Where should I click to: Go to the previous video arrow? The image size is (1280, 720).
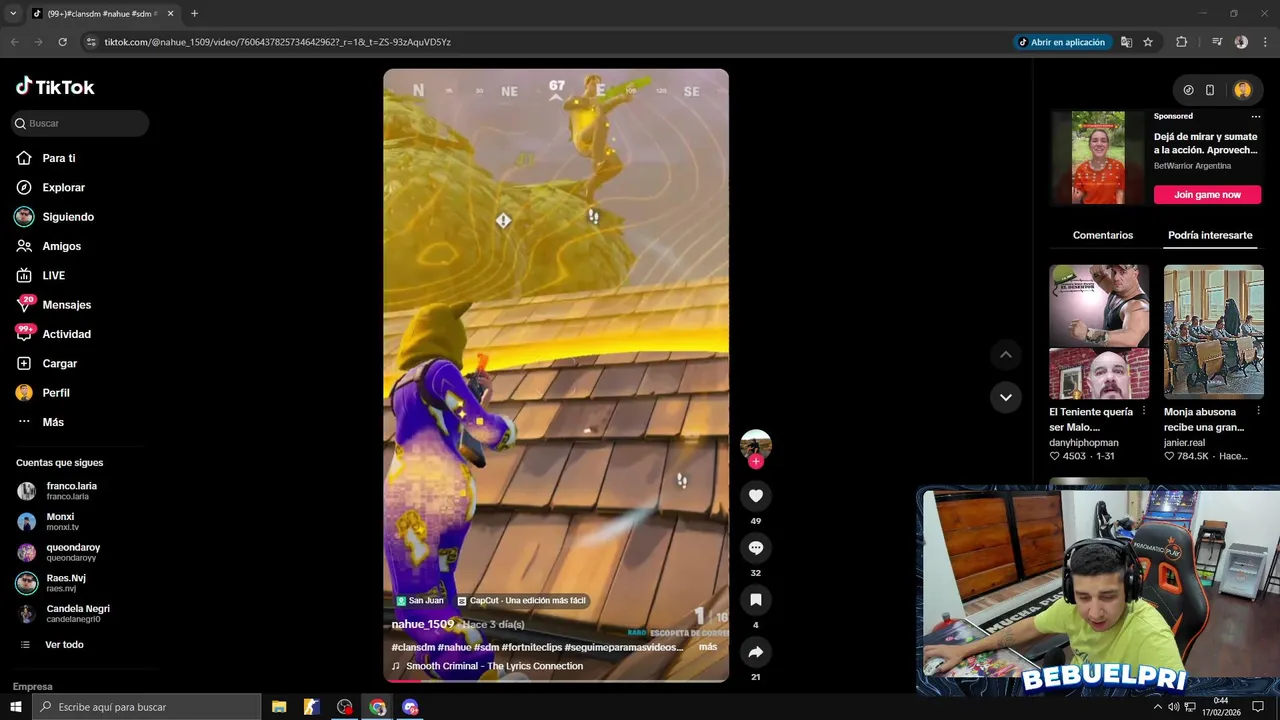click(x=1006, y=355)
